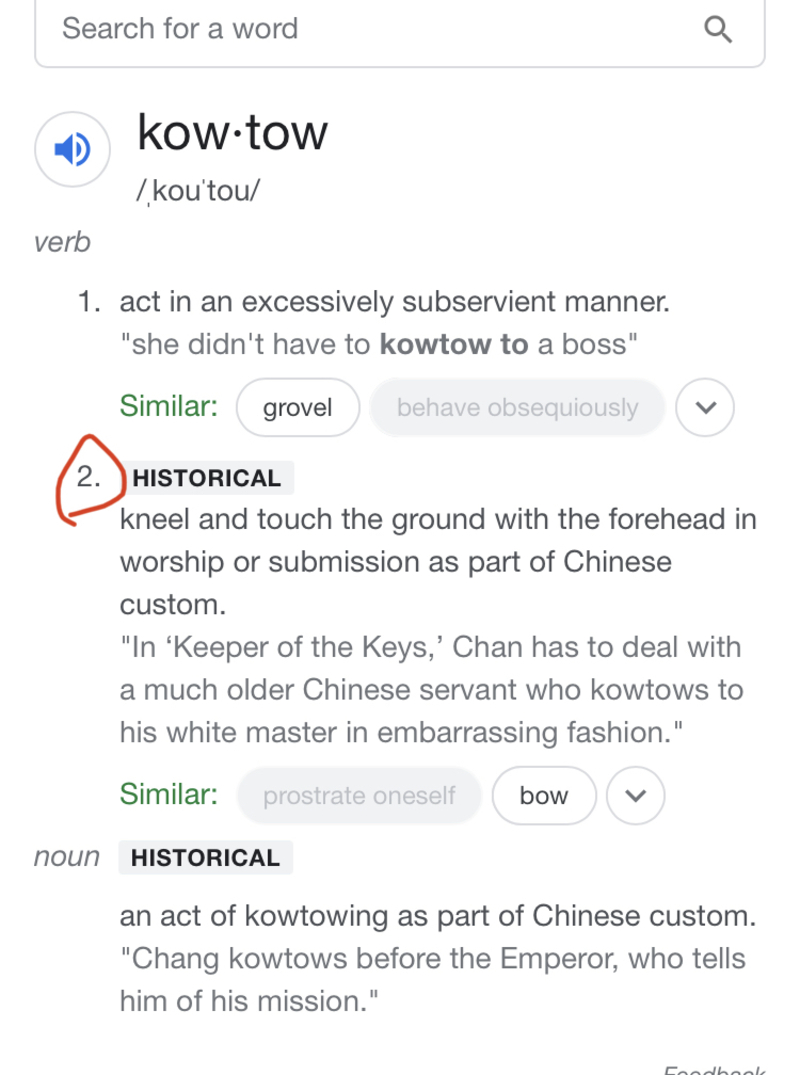
Task: Click the phonetic spelling /ˌkouˈtou/
Action: coord(198,191)
